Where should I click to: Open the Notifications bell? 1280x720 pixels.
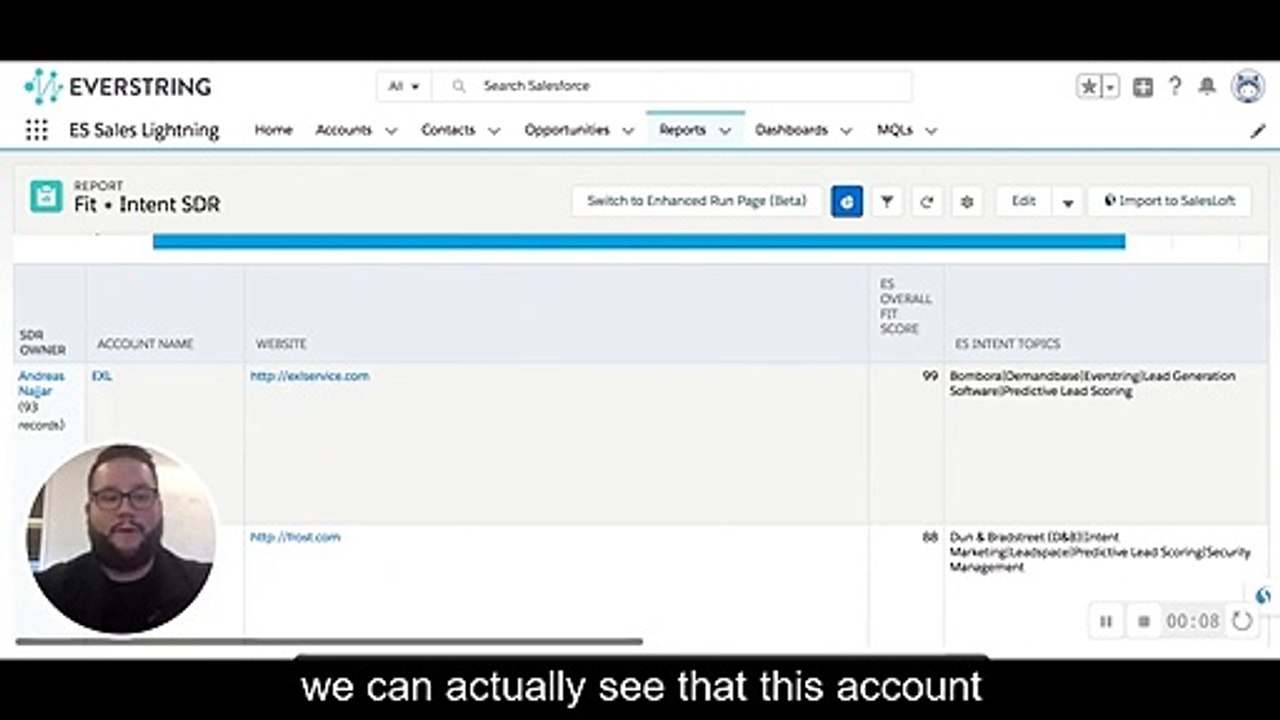tap(1207, 86)
